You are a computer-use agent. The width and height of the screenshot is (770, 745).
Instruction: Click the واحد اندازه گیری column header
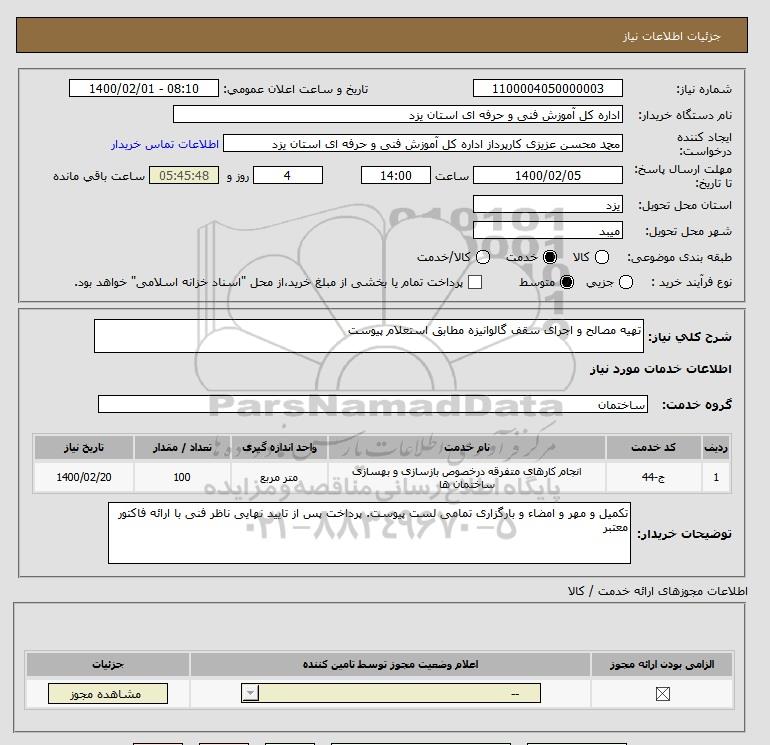click(x=279, y=447)
